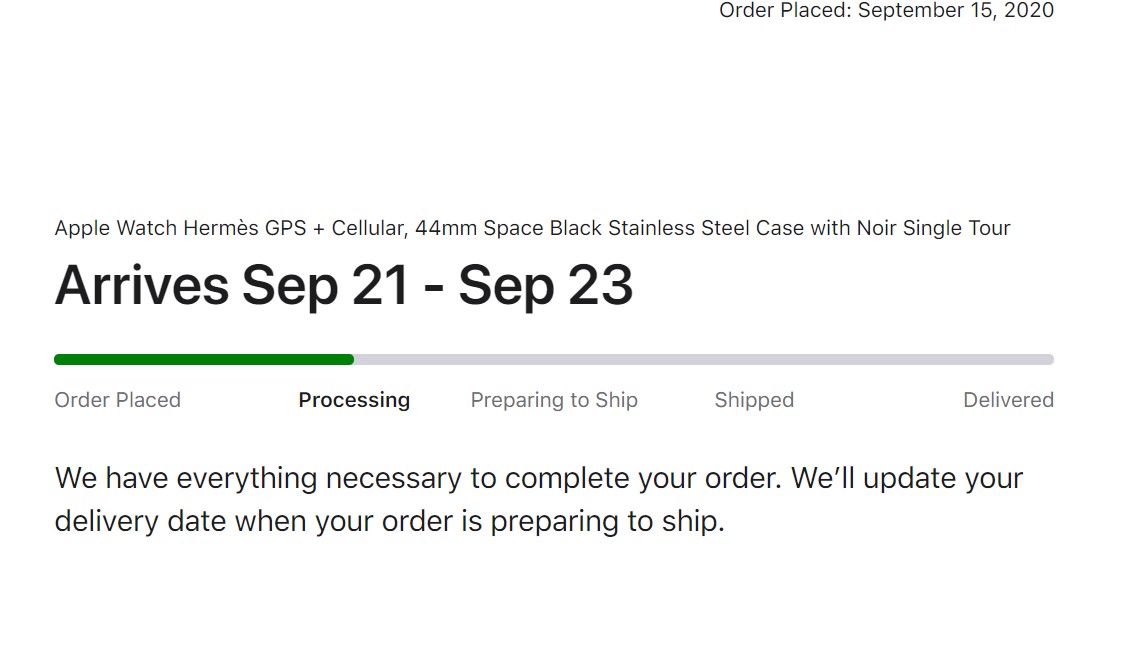The height and width of the screenshot is (653, 1132).
Task: Click the 'Preparing to Ship' stage label
Action: click(x=554, y=400)
